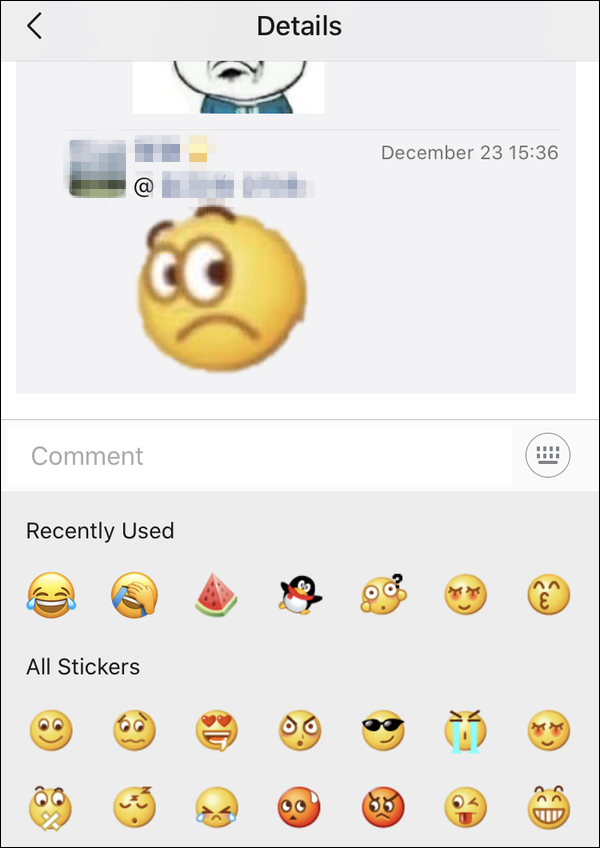
Task: Tap the large frowning sticker in comment
Action: tap(221, 289)
